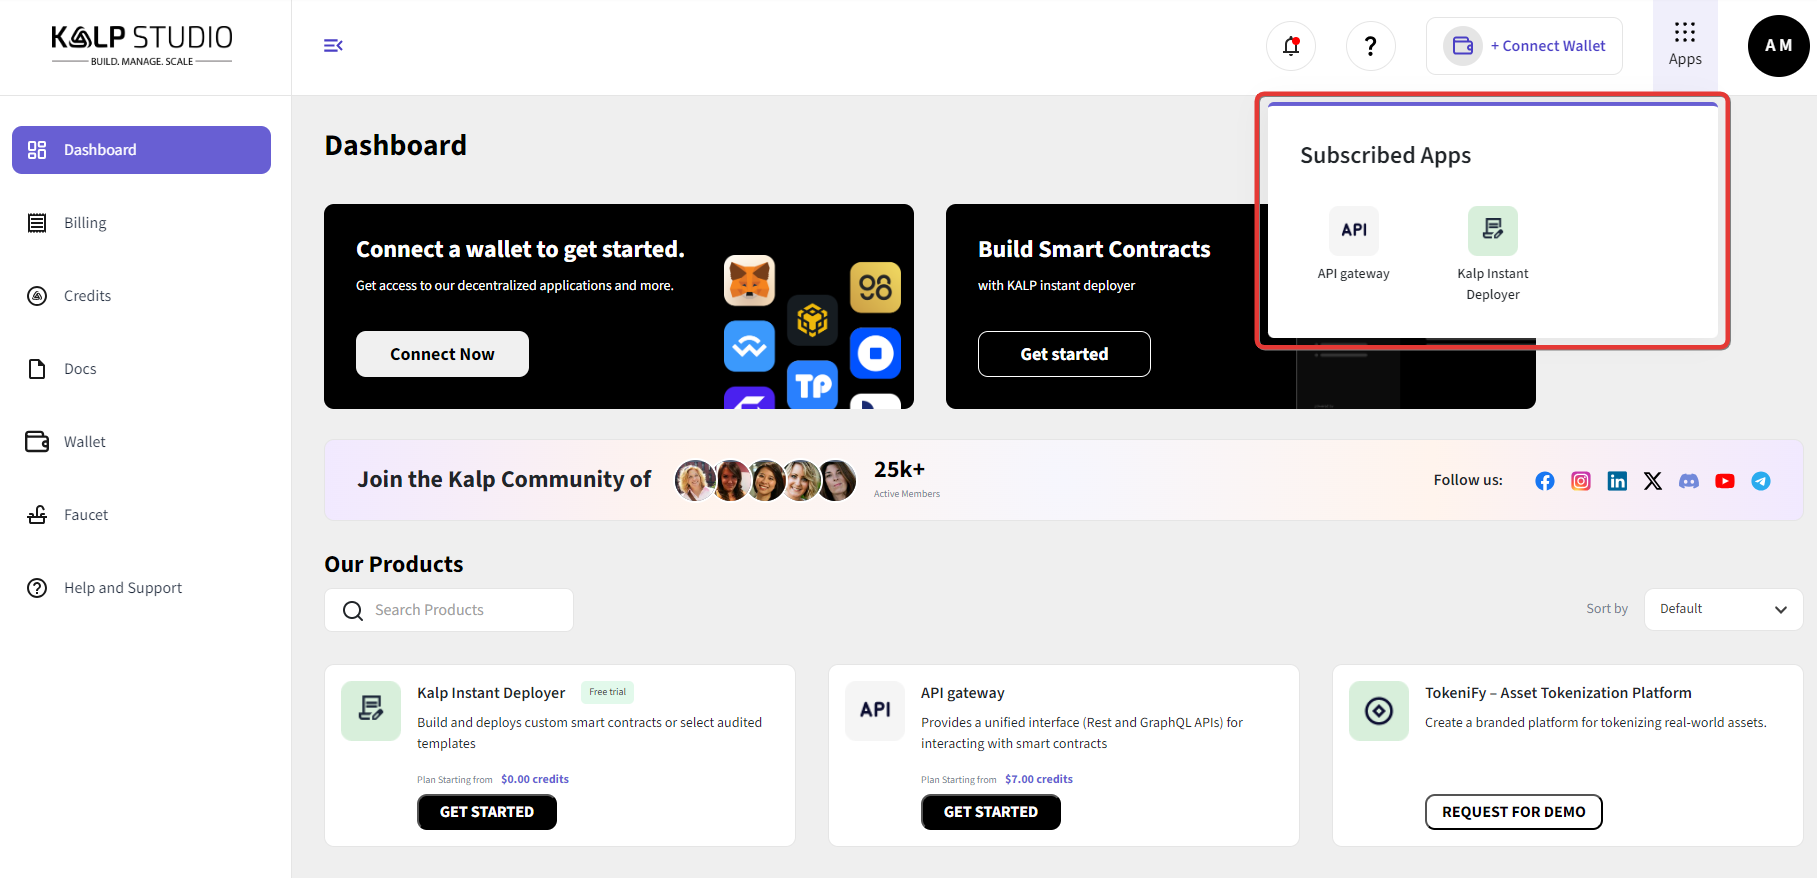Open the help question mark icon

click(1370, 46)
